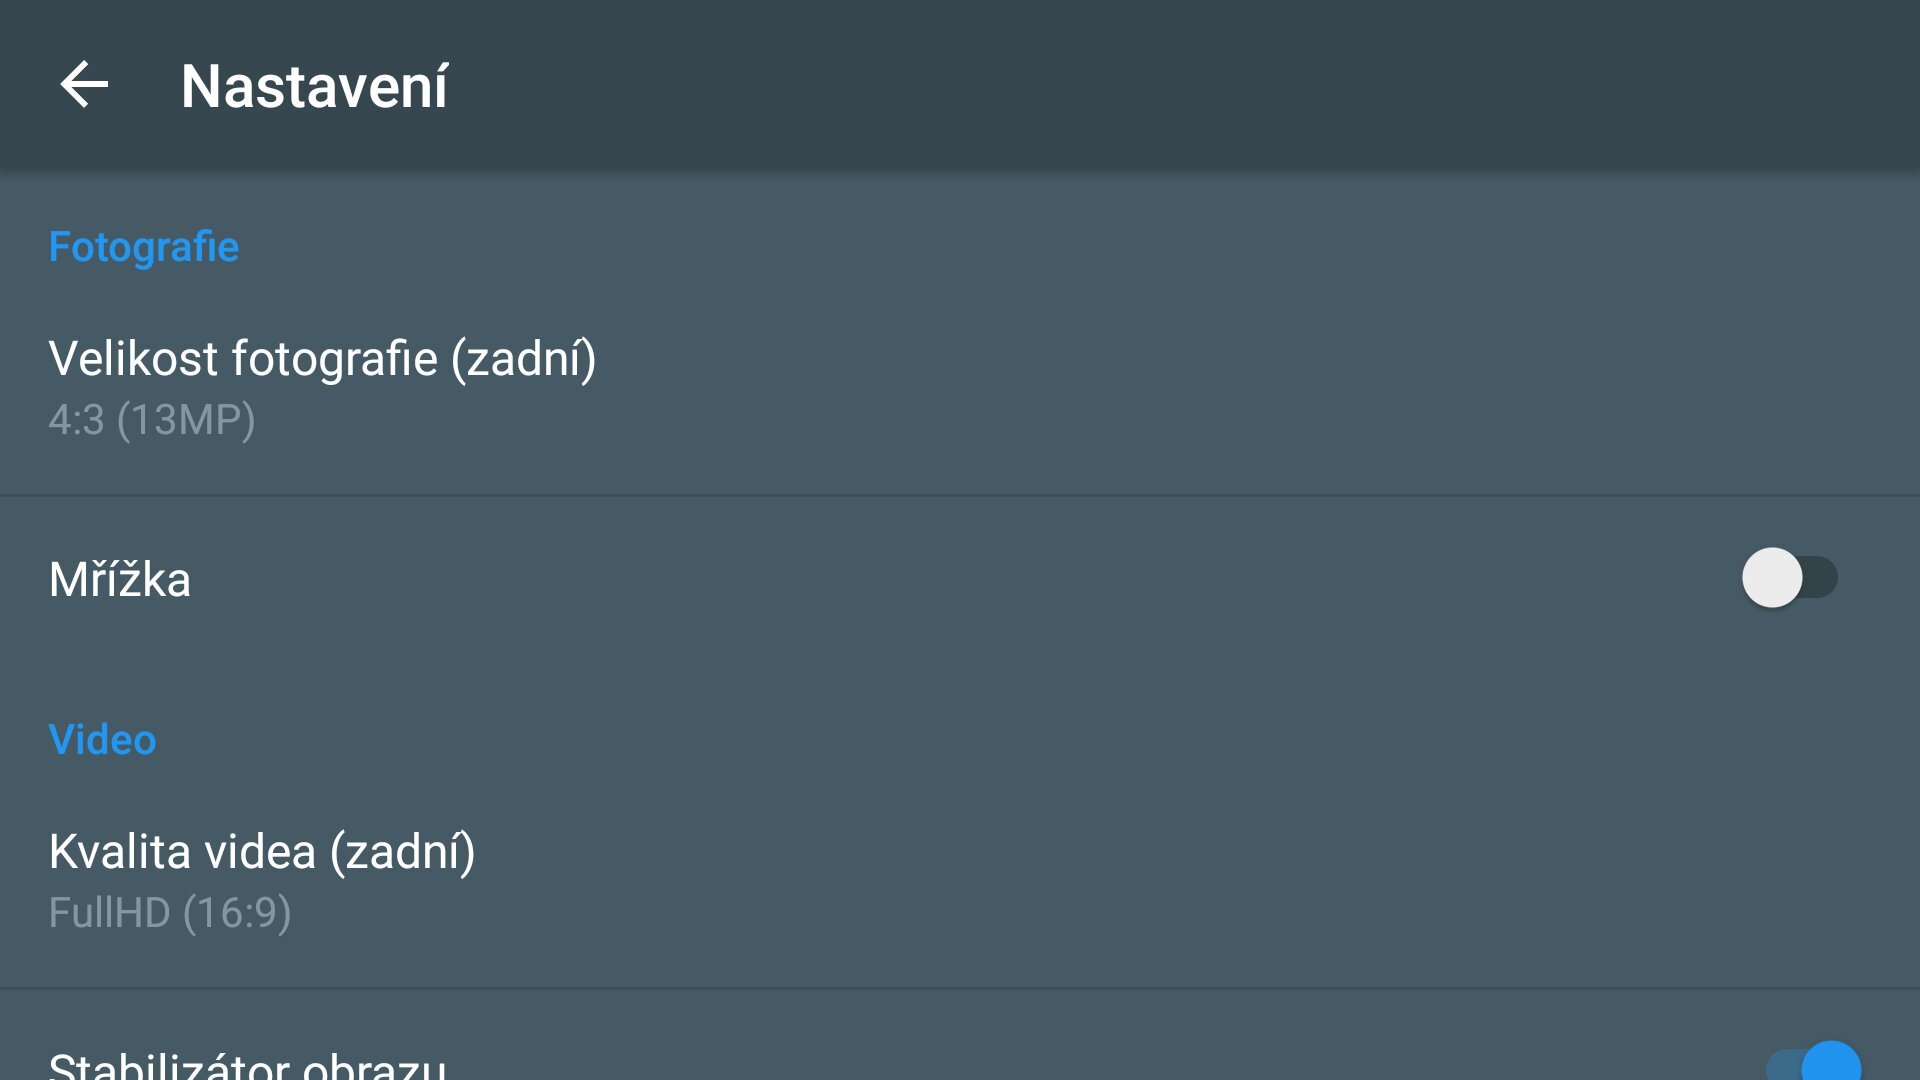Open Kvalita videa (zadní) options

coord(262,852)
